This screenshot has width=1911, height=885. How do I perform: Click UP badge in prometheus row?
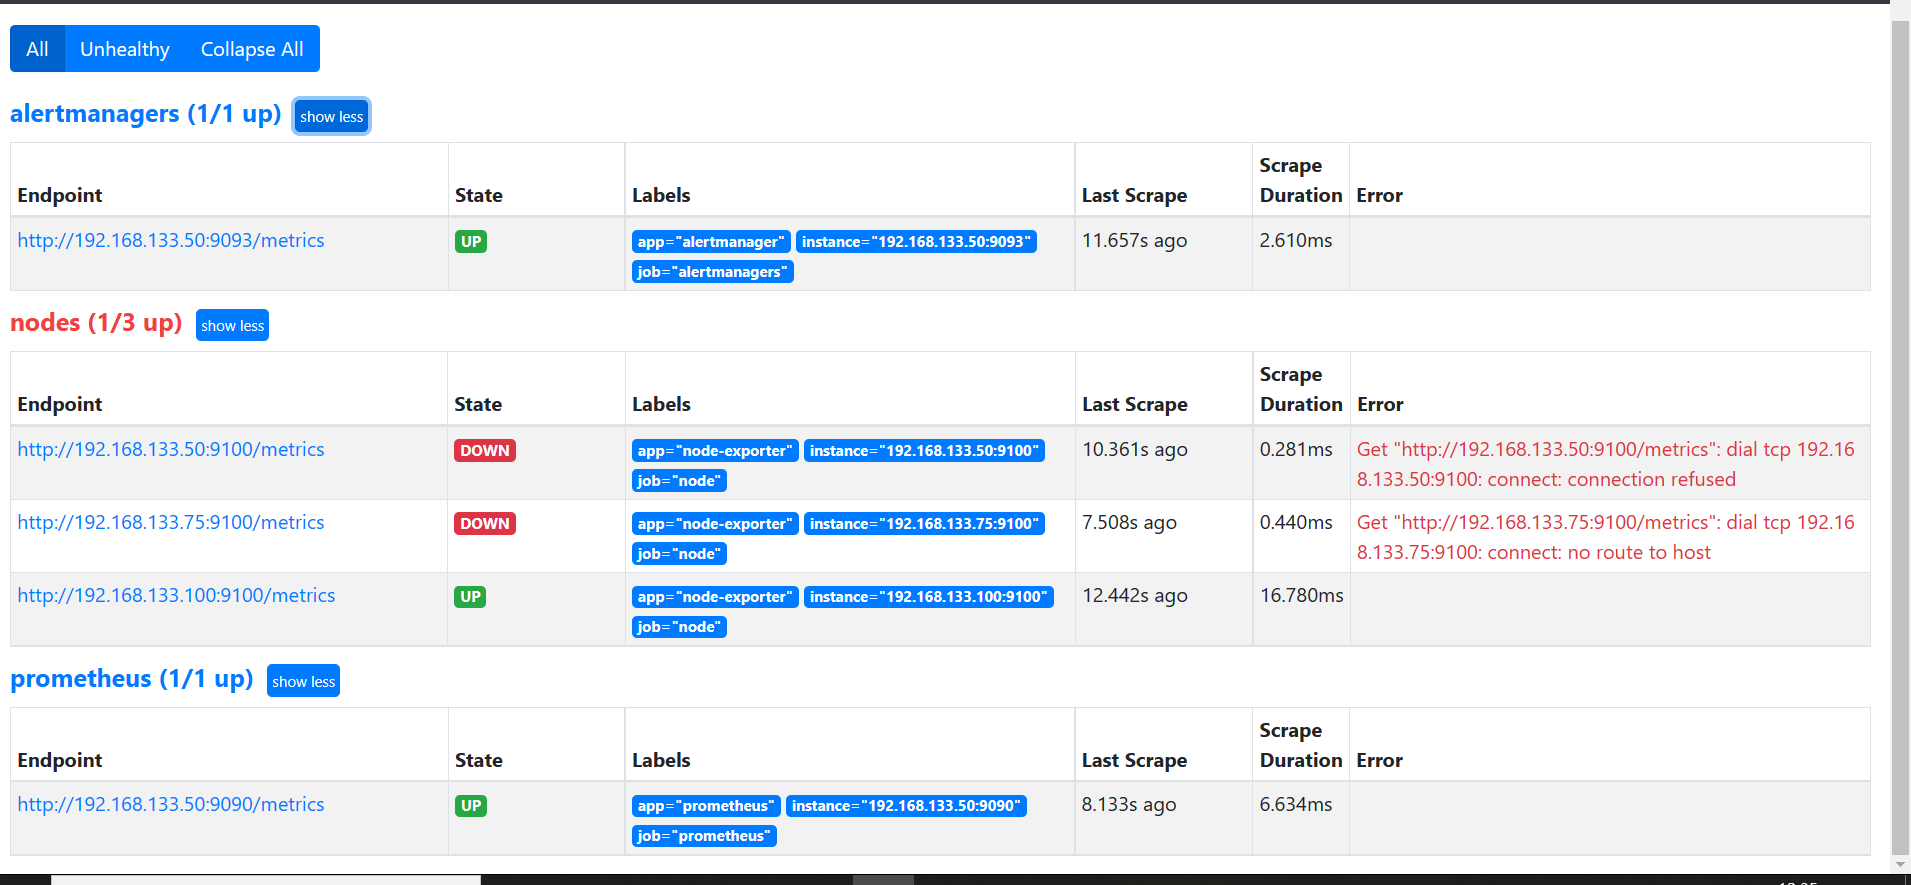point(471,805)
